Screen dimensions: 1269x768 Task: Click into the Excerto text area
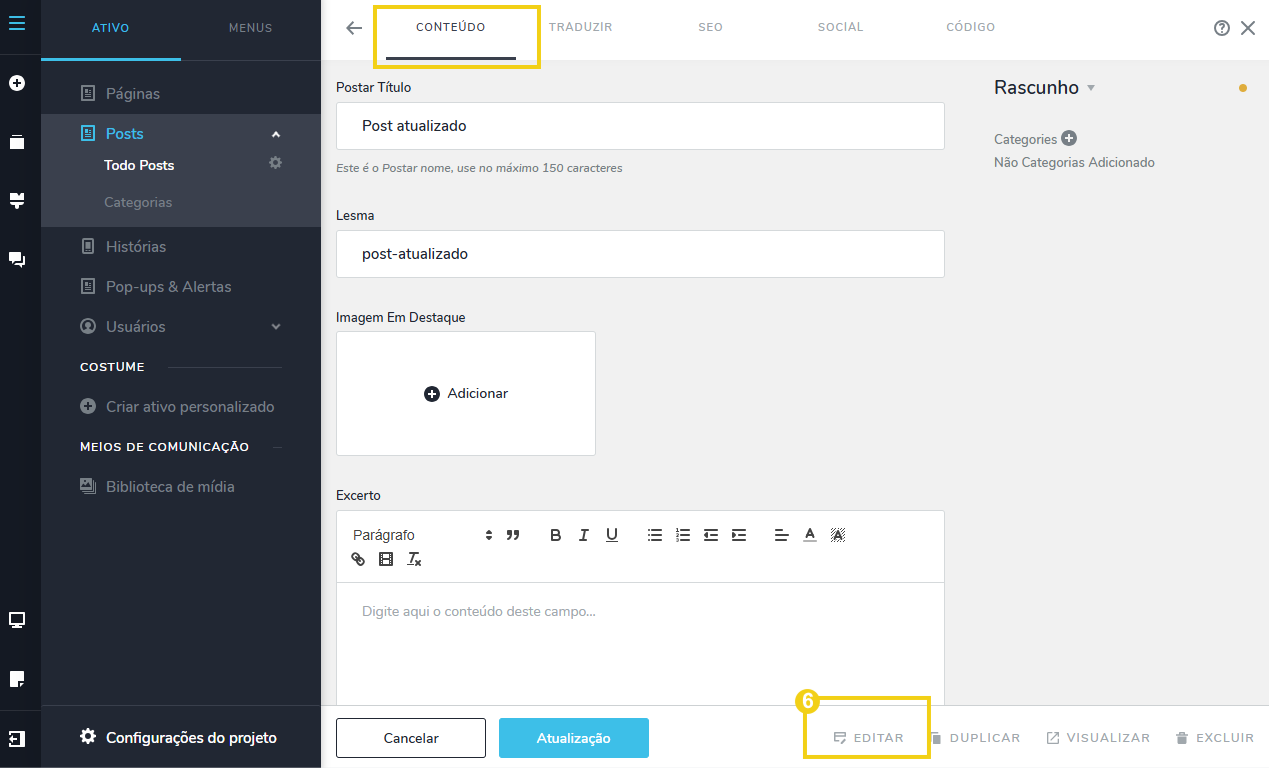click(640, 644)
